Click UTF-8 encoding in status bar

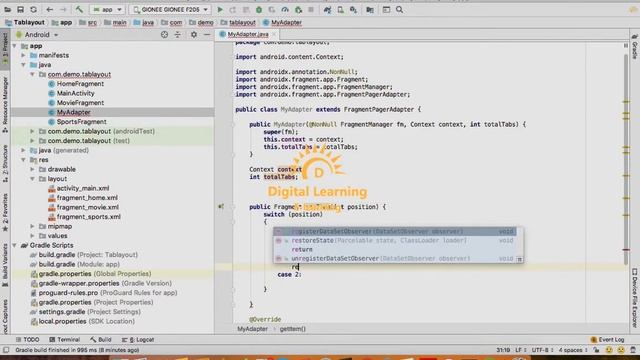[542, 350]
